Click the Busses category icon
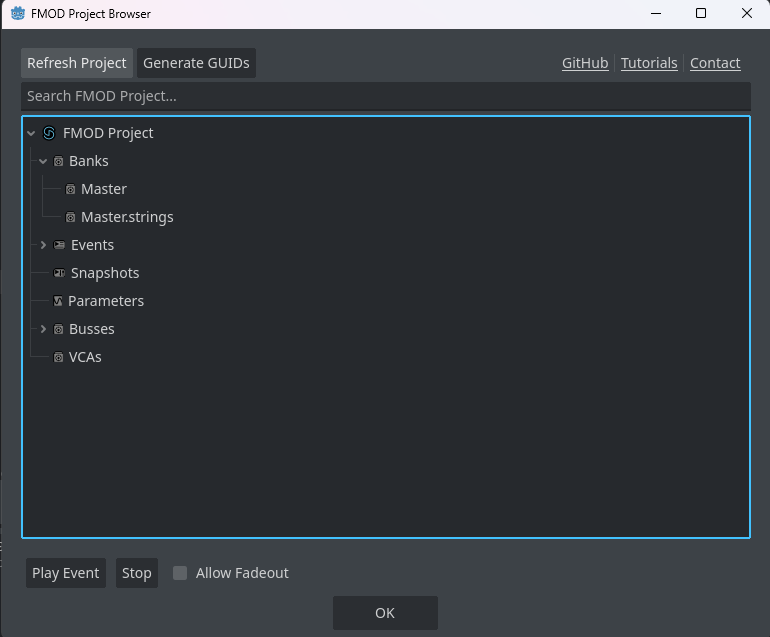Image resolution: width=770 pixels, height=637 pixels. click(x=58, y=329)
